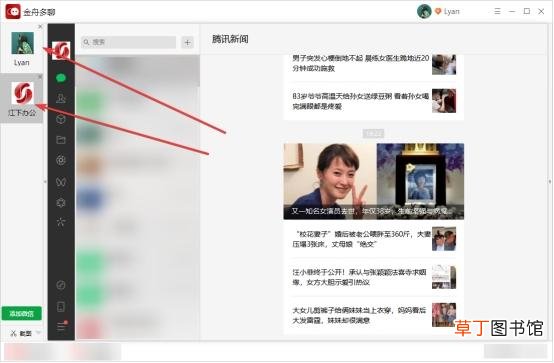
Task: Click the Lyan username in title bar
Action: tap(452, 11)
